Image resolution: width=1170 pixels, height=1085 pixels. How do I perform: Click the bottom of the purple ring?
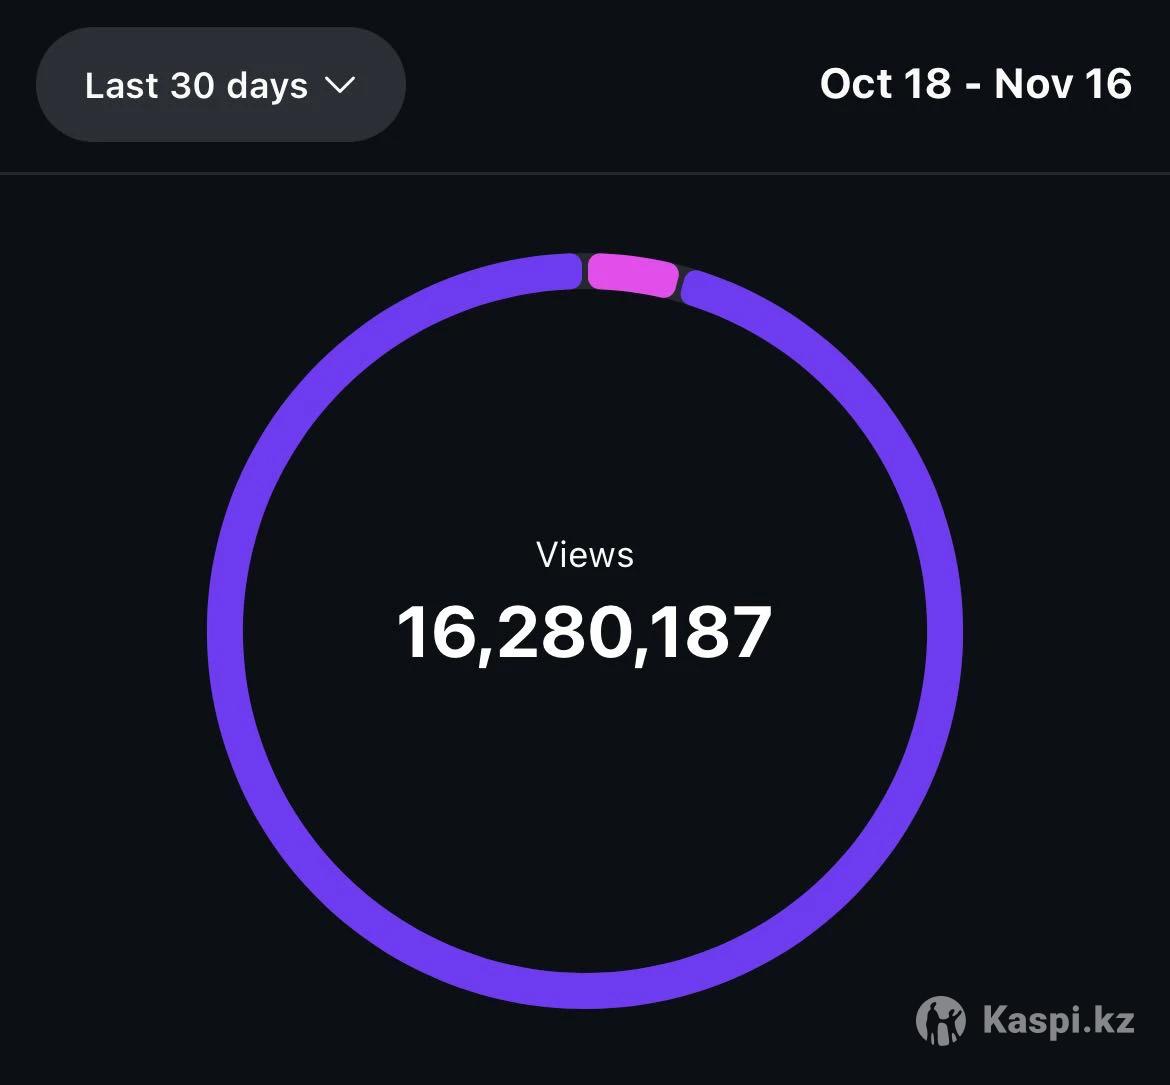585,989
